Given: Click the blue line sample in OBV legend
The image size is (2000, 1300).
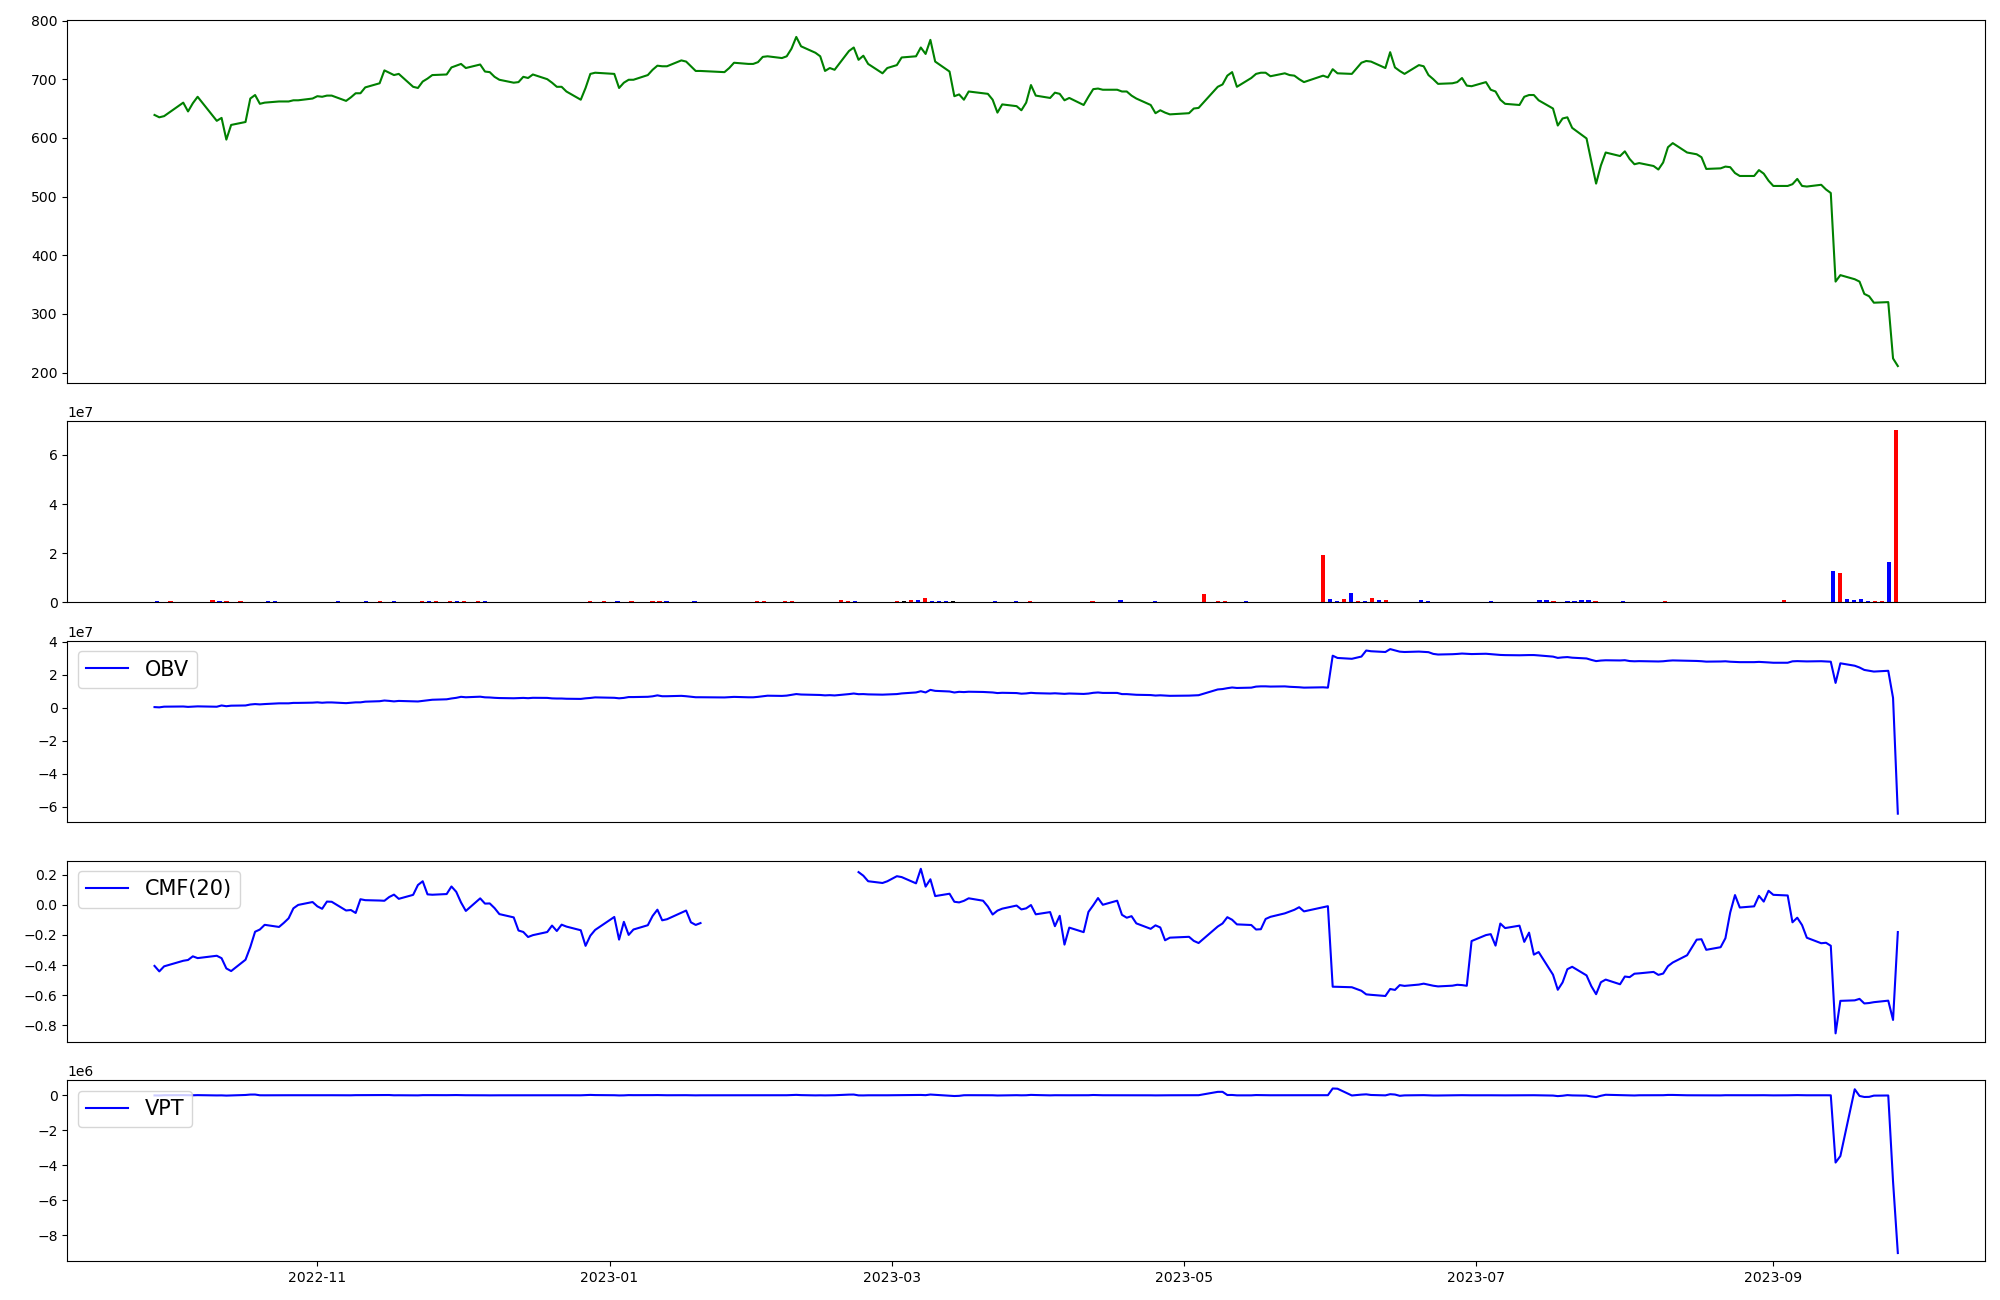Looking at the screenshot, I should 108,669.
